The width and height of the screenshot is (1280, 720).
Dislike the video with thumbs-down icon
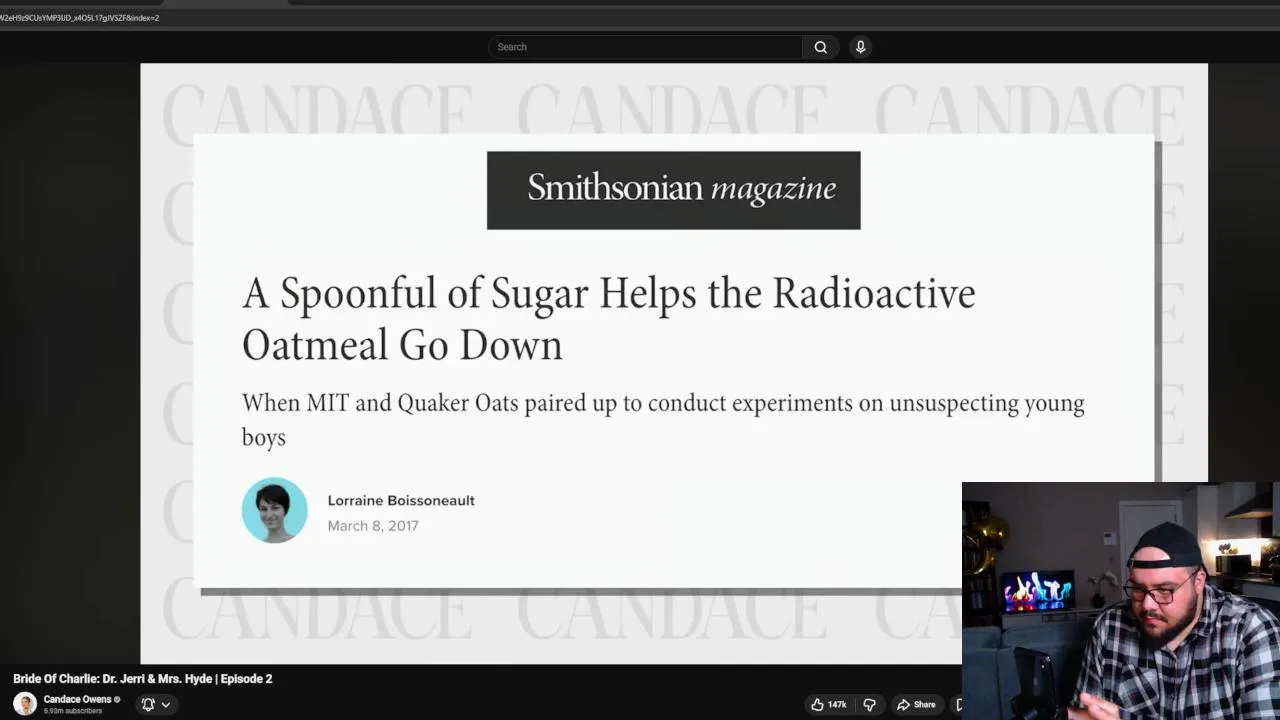click(869, 704)
